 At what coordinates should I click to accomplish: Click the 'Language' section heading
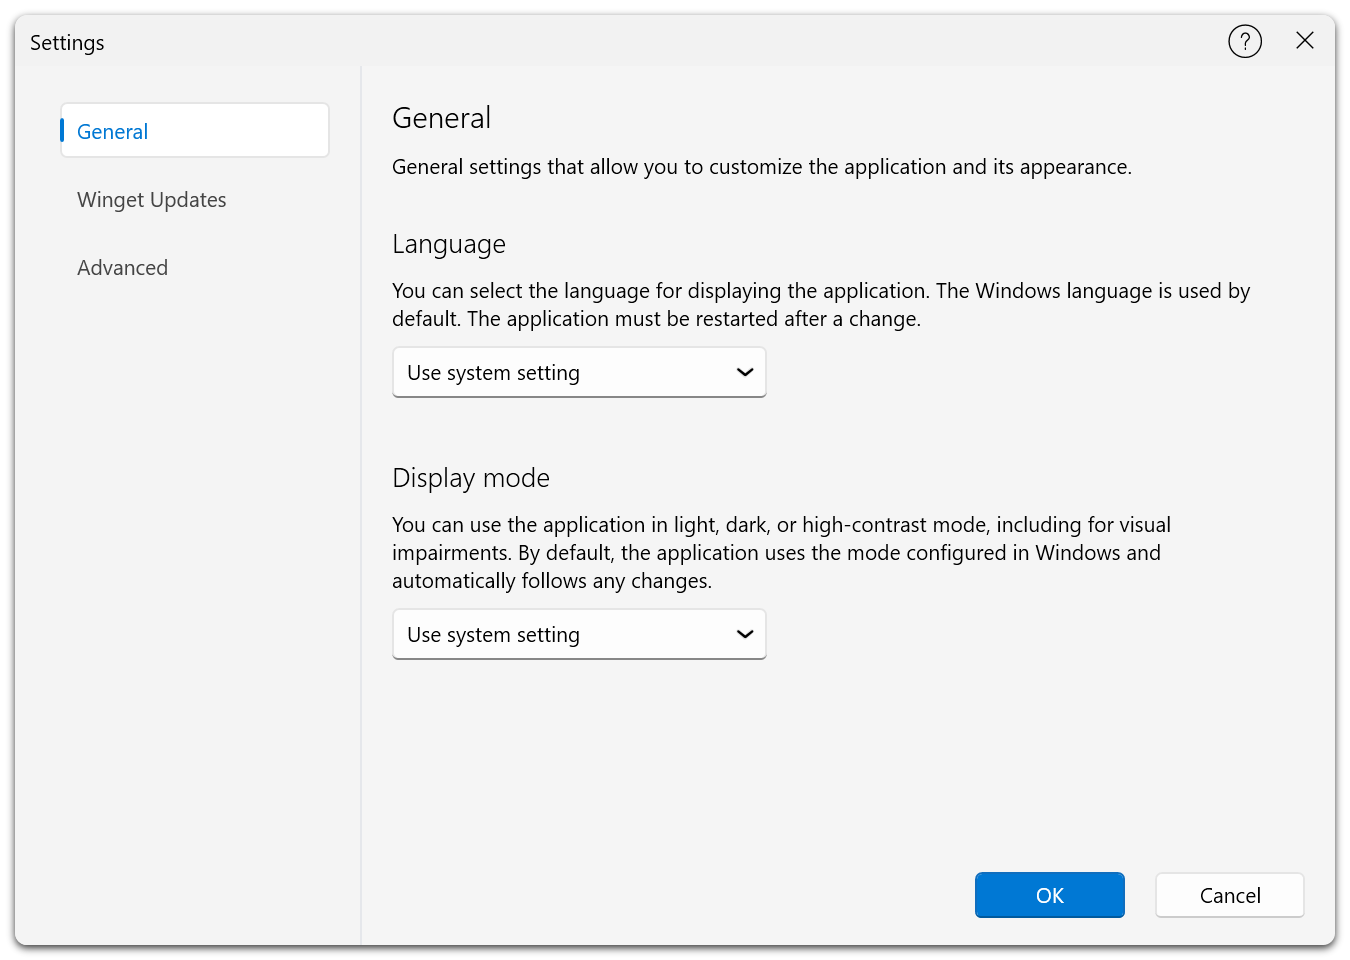[449, 245]
